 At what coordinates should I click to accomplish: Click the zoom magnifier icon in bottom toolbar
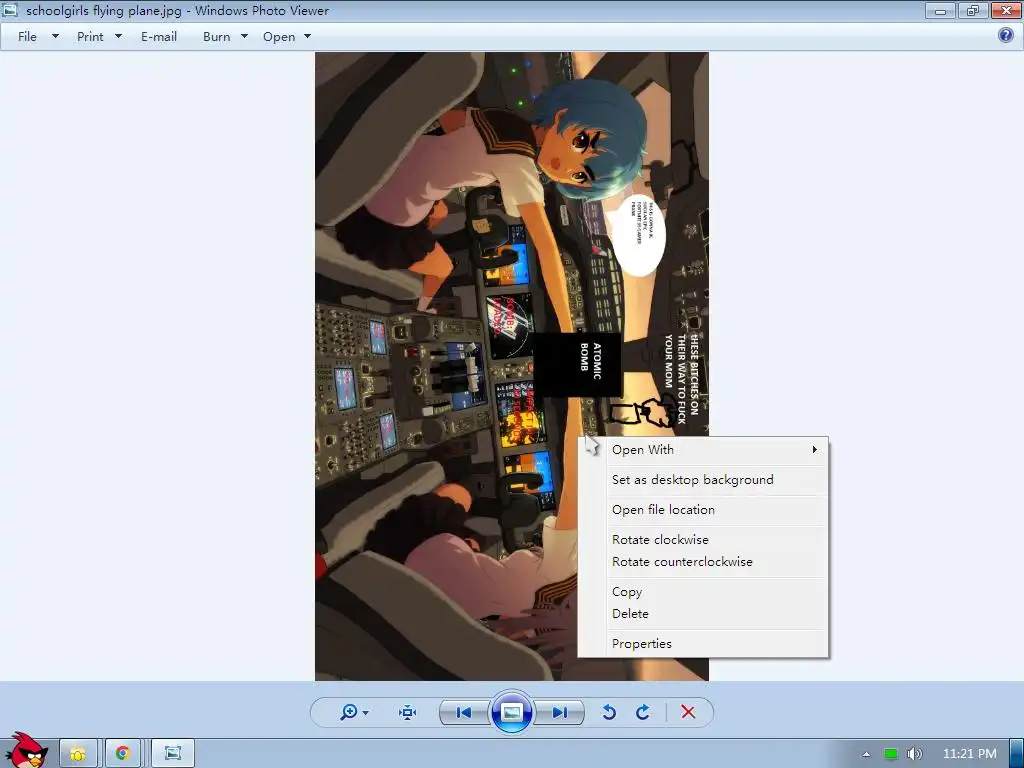[349, 712]
